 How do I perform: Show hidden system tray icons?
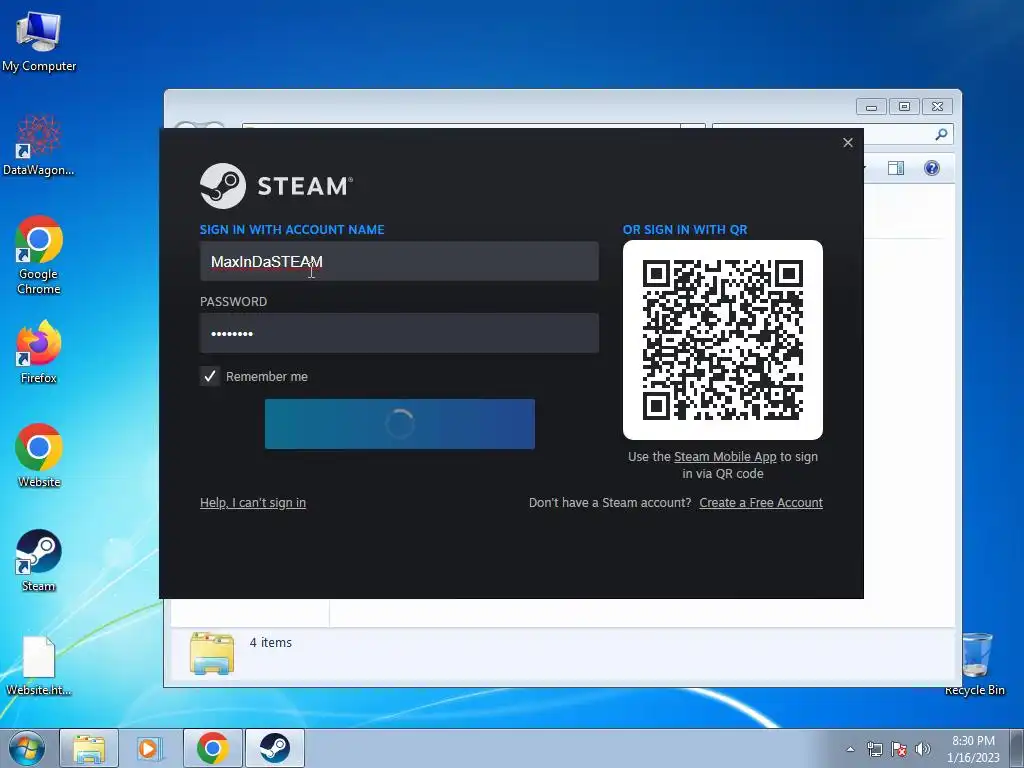(x=850, y=749)
